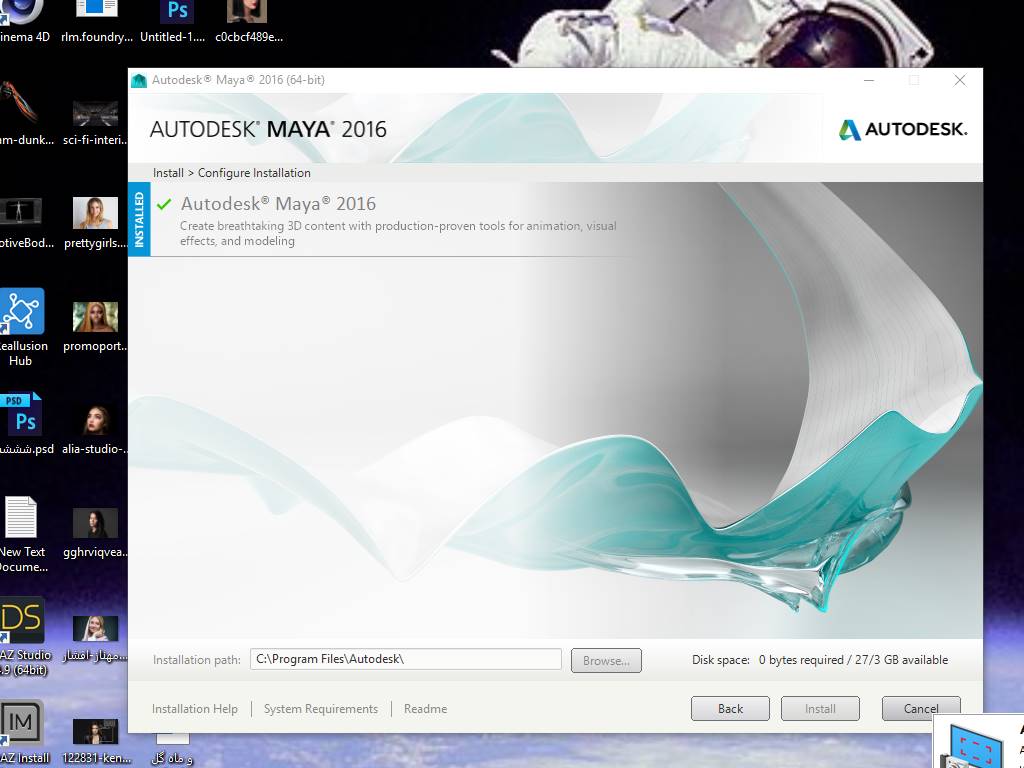This screenshot has height=768, width=1024.
Task: Select the gghrviqvea image on desktop
Action: [95, 522]
